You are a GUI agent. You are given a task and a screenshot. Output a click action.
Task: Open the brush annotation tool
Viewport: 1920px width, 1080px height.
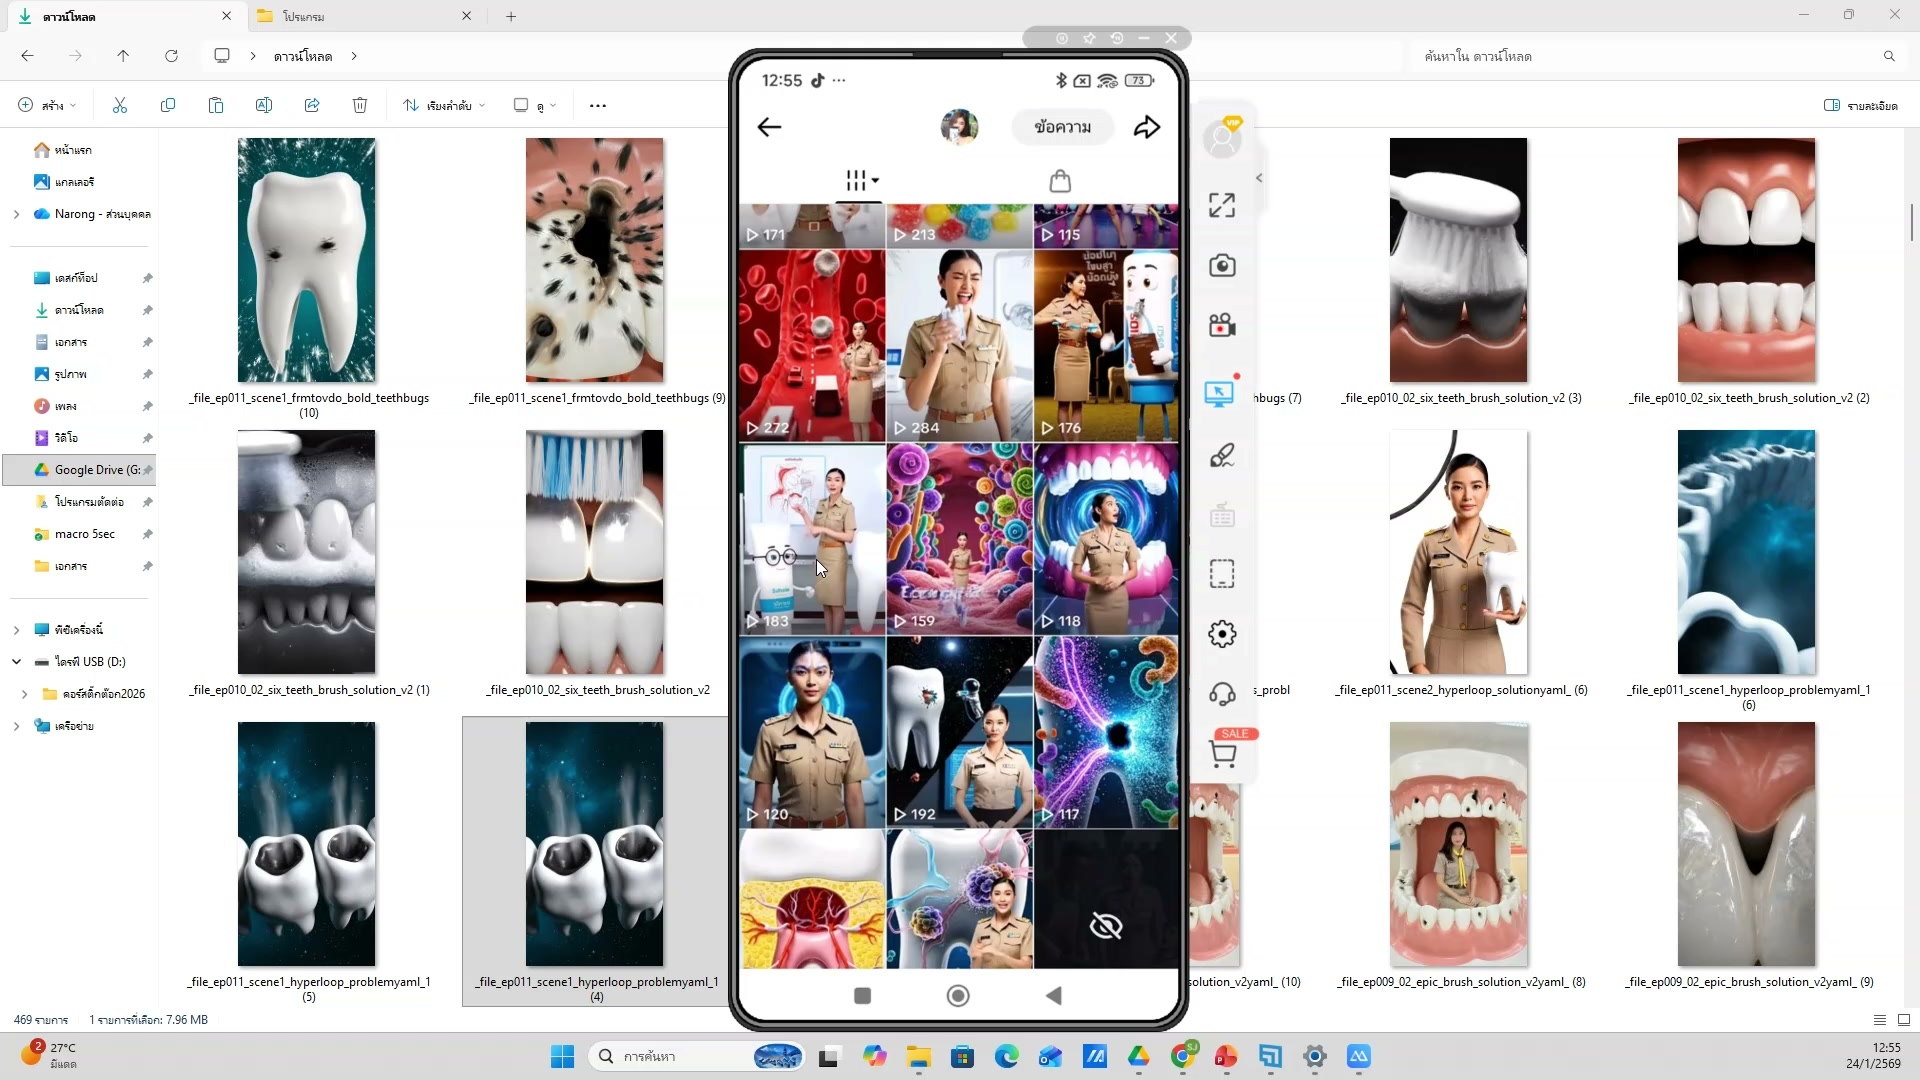click(x=1221, y=456)
